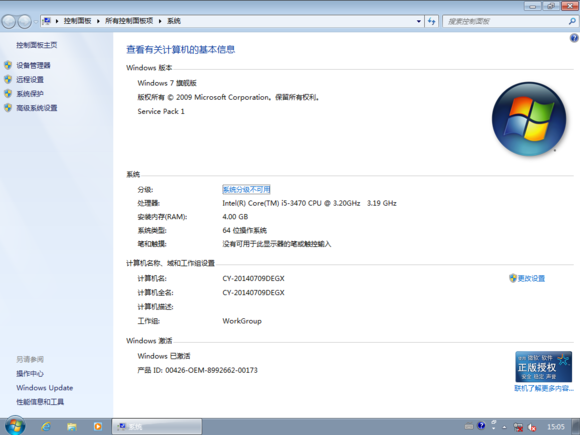Click the help question mark icon

574,38
